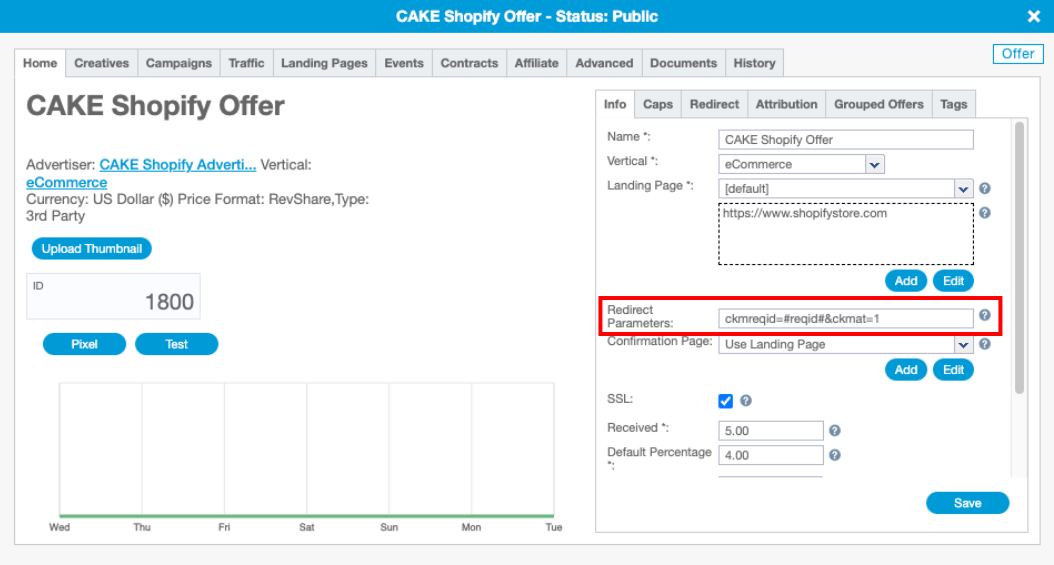
Task: Click the Sat label on the chart
Action: (x=307, y=527)
